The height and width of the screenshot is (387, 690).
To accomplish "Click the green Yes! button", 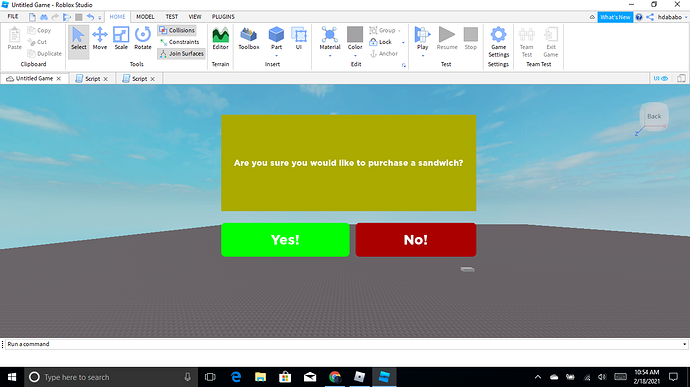I will (285, 240).
